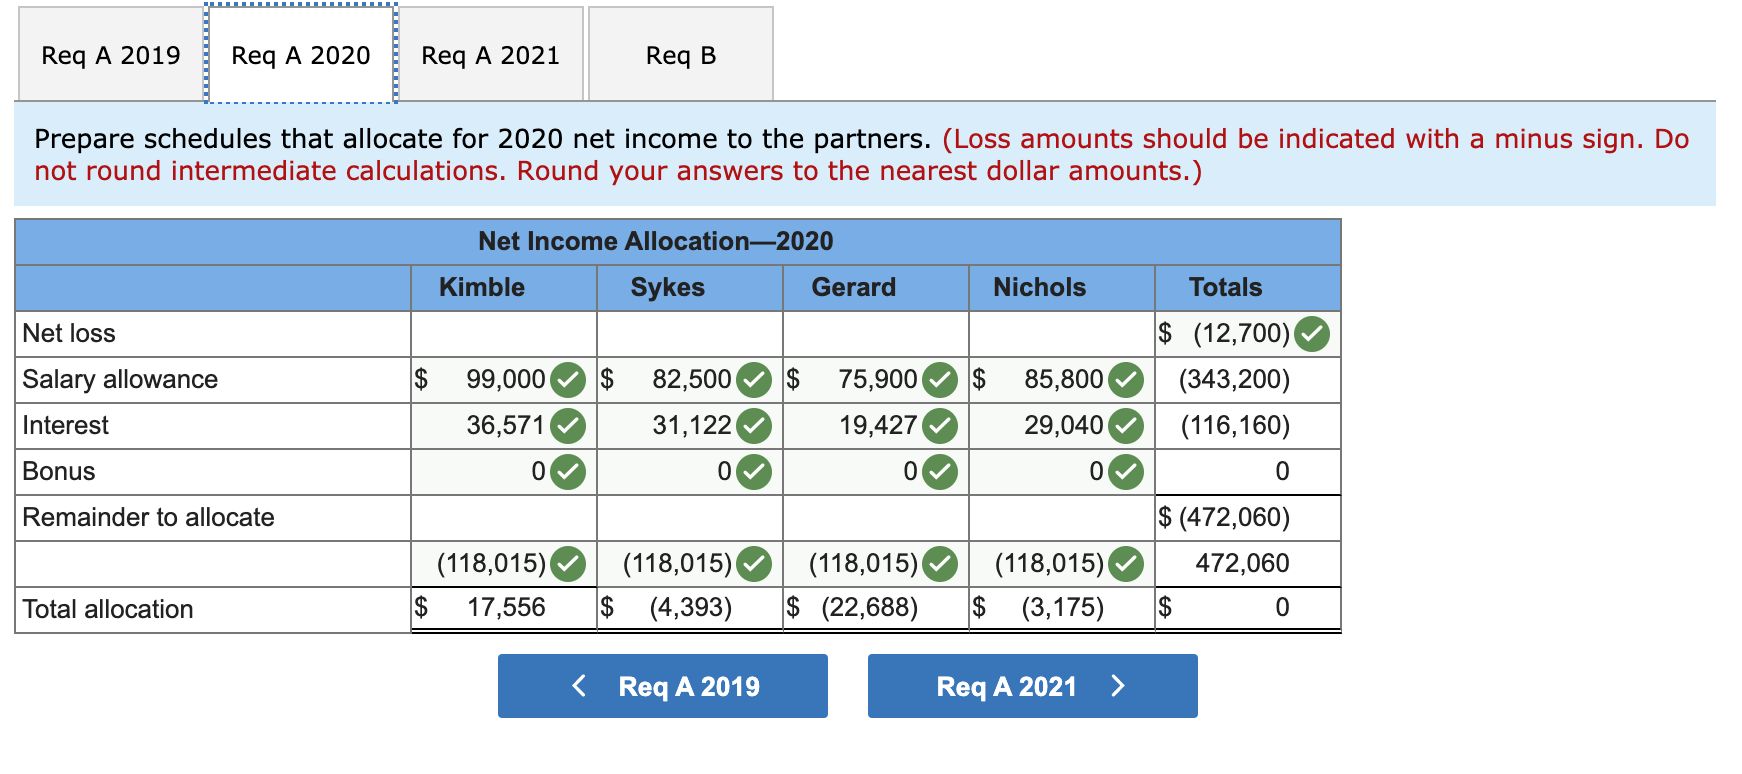Viewport: 1742px width, 774px height.
Task: Click the Net Income Allocation—2020 title
Action: coord(656,241)
